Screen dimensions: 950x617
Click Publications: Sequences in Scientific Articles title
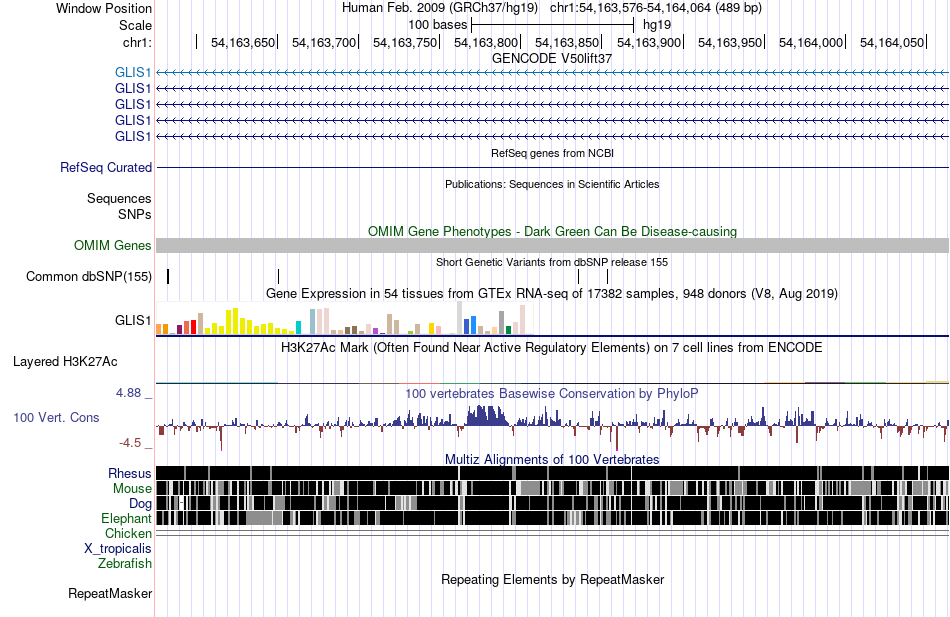(552, 184)
